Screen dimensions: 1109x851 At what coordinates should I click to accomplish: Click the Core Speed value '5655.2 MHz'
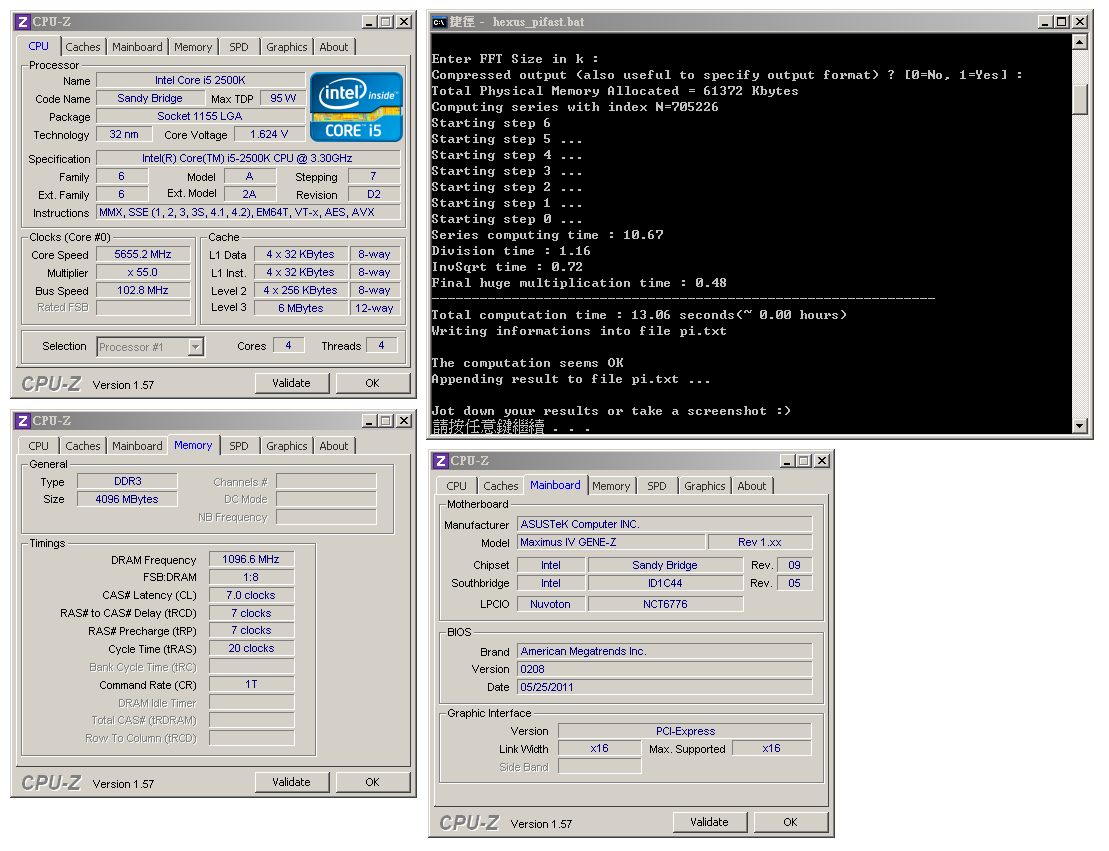click(x=143, y=255)
